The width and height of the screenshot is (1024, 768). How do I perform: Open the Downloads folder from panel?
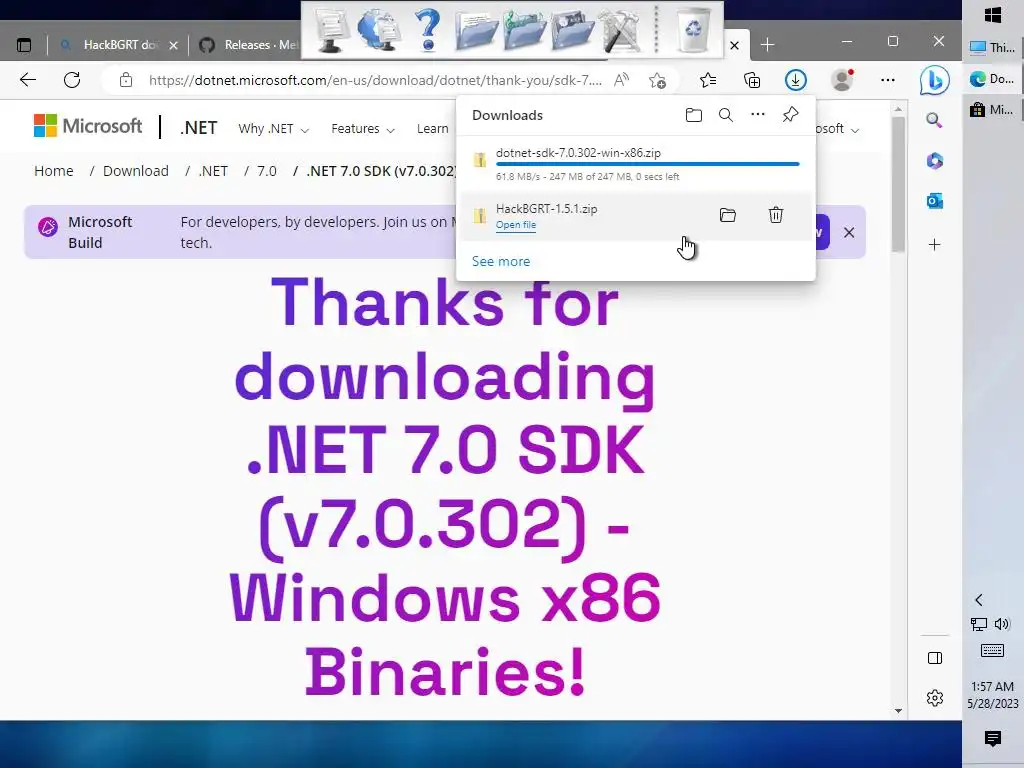[694, 115]
